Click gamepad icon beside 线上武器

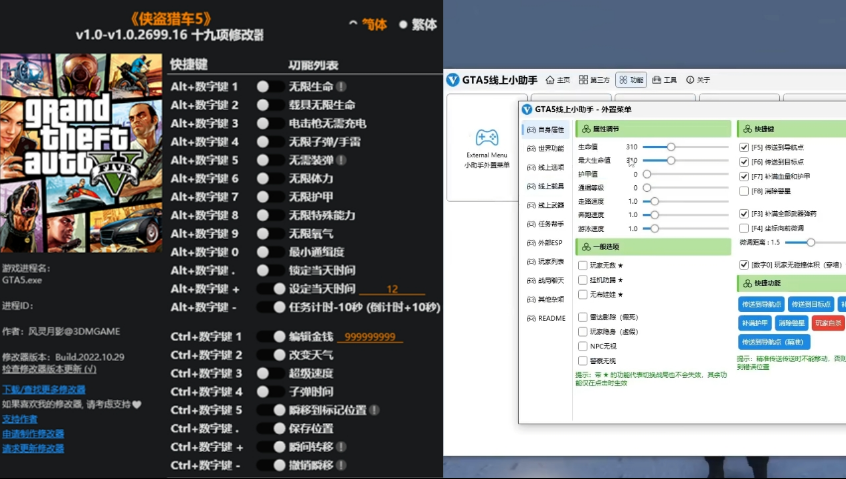click(531, 205)
